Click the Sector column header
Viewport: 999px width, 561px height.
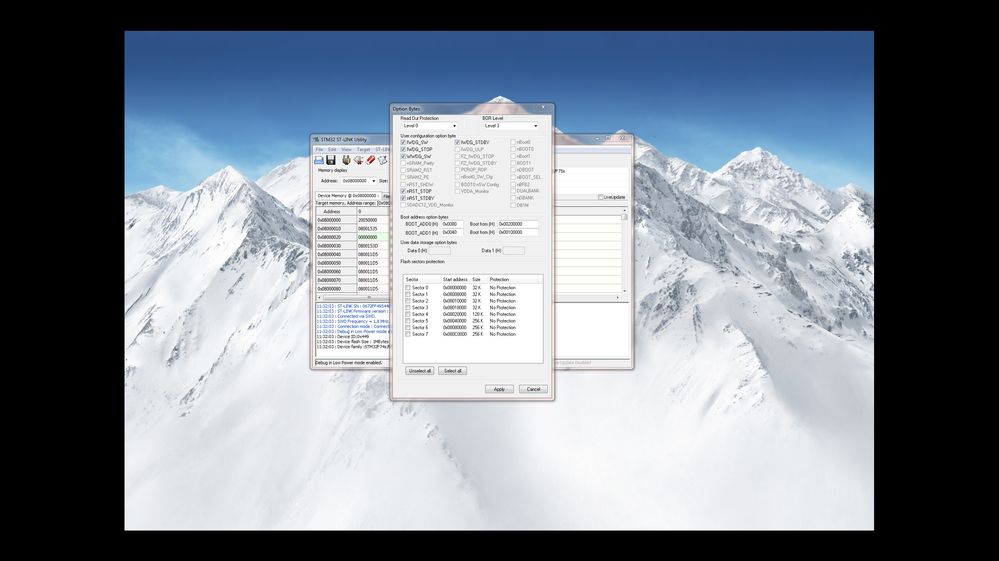[422, 280]
